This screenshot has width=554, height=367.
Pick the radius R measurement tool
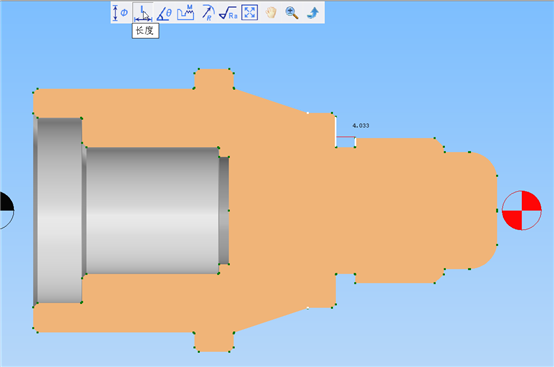[208, 13]
